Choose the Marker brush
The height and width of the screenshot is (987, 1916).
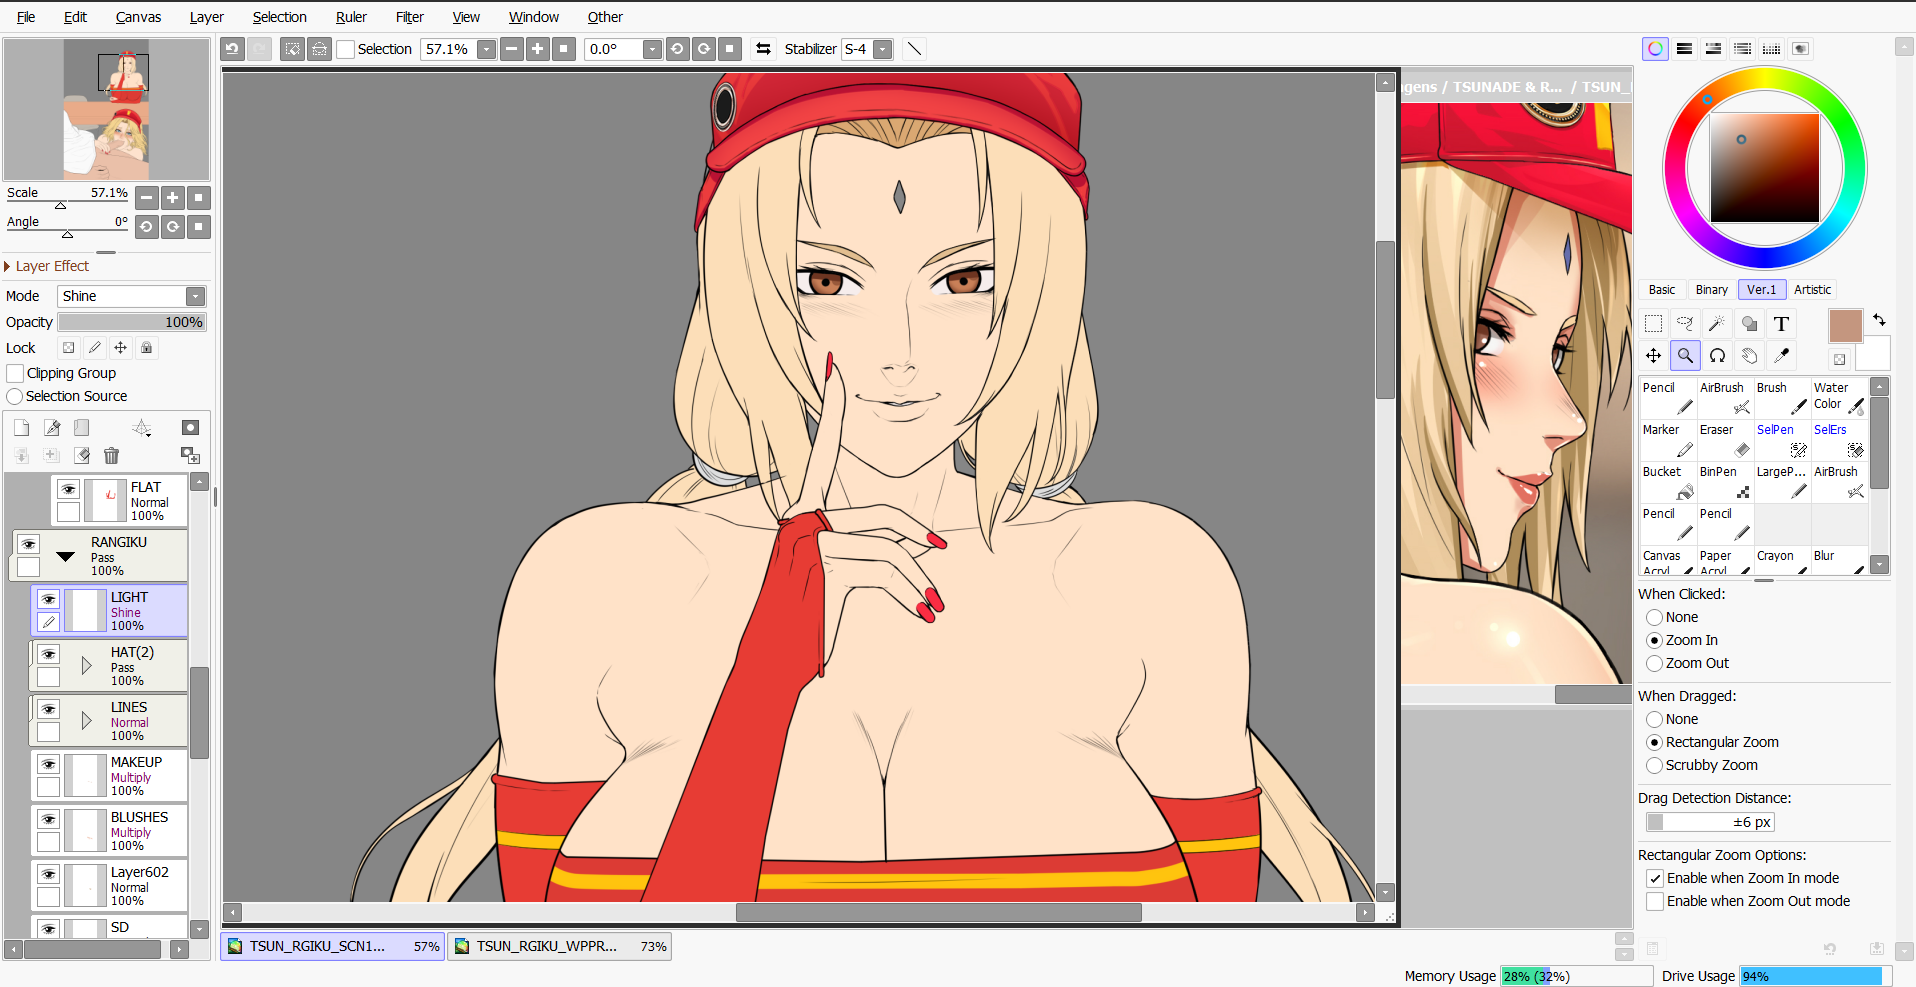click(1668, 440)
